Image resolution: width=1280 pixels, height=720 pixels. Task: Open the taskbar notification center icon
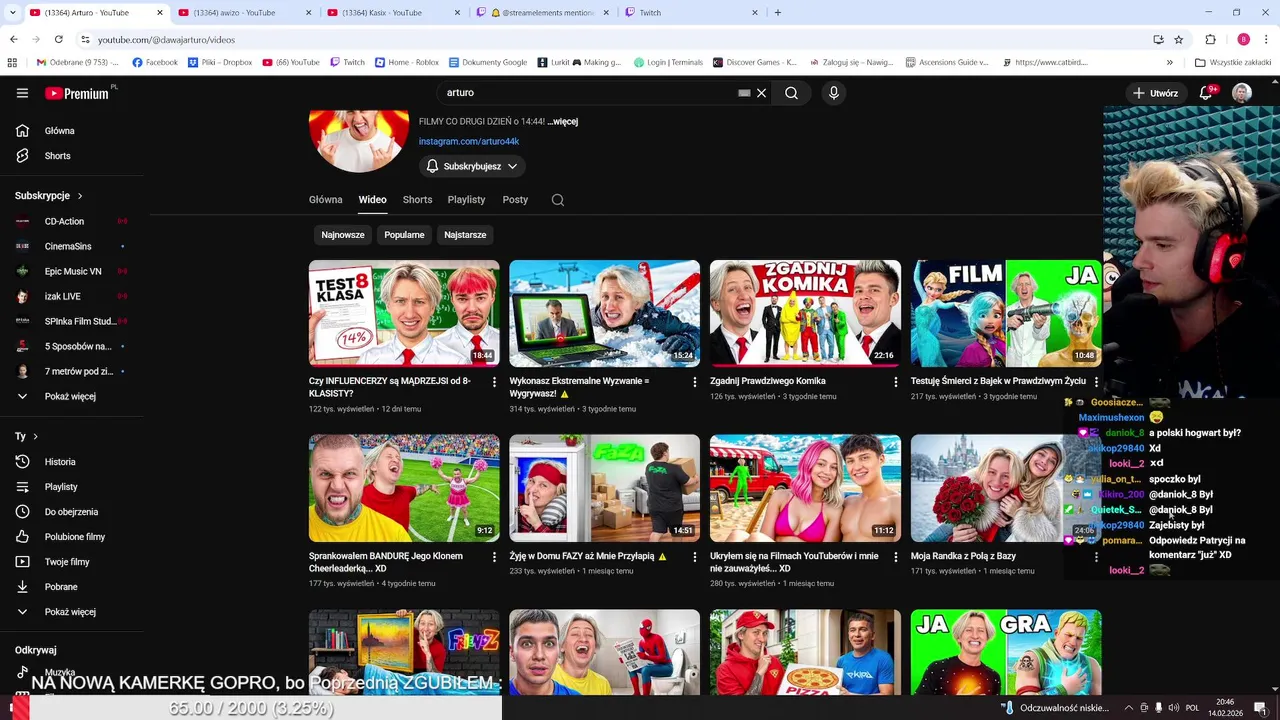pyautogui.click(x=1261, y=708)
